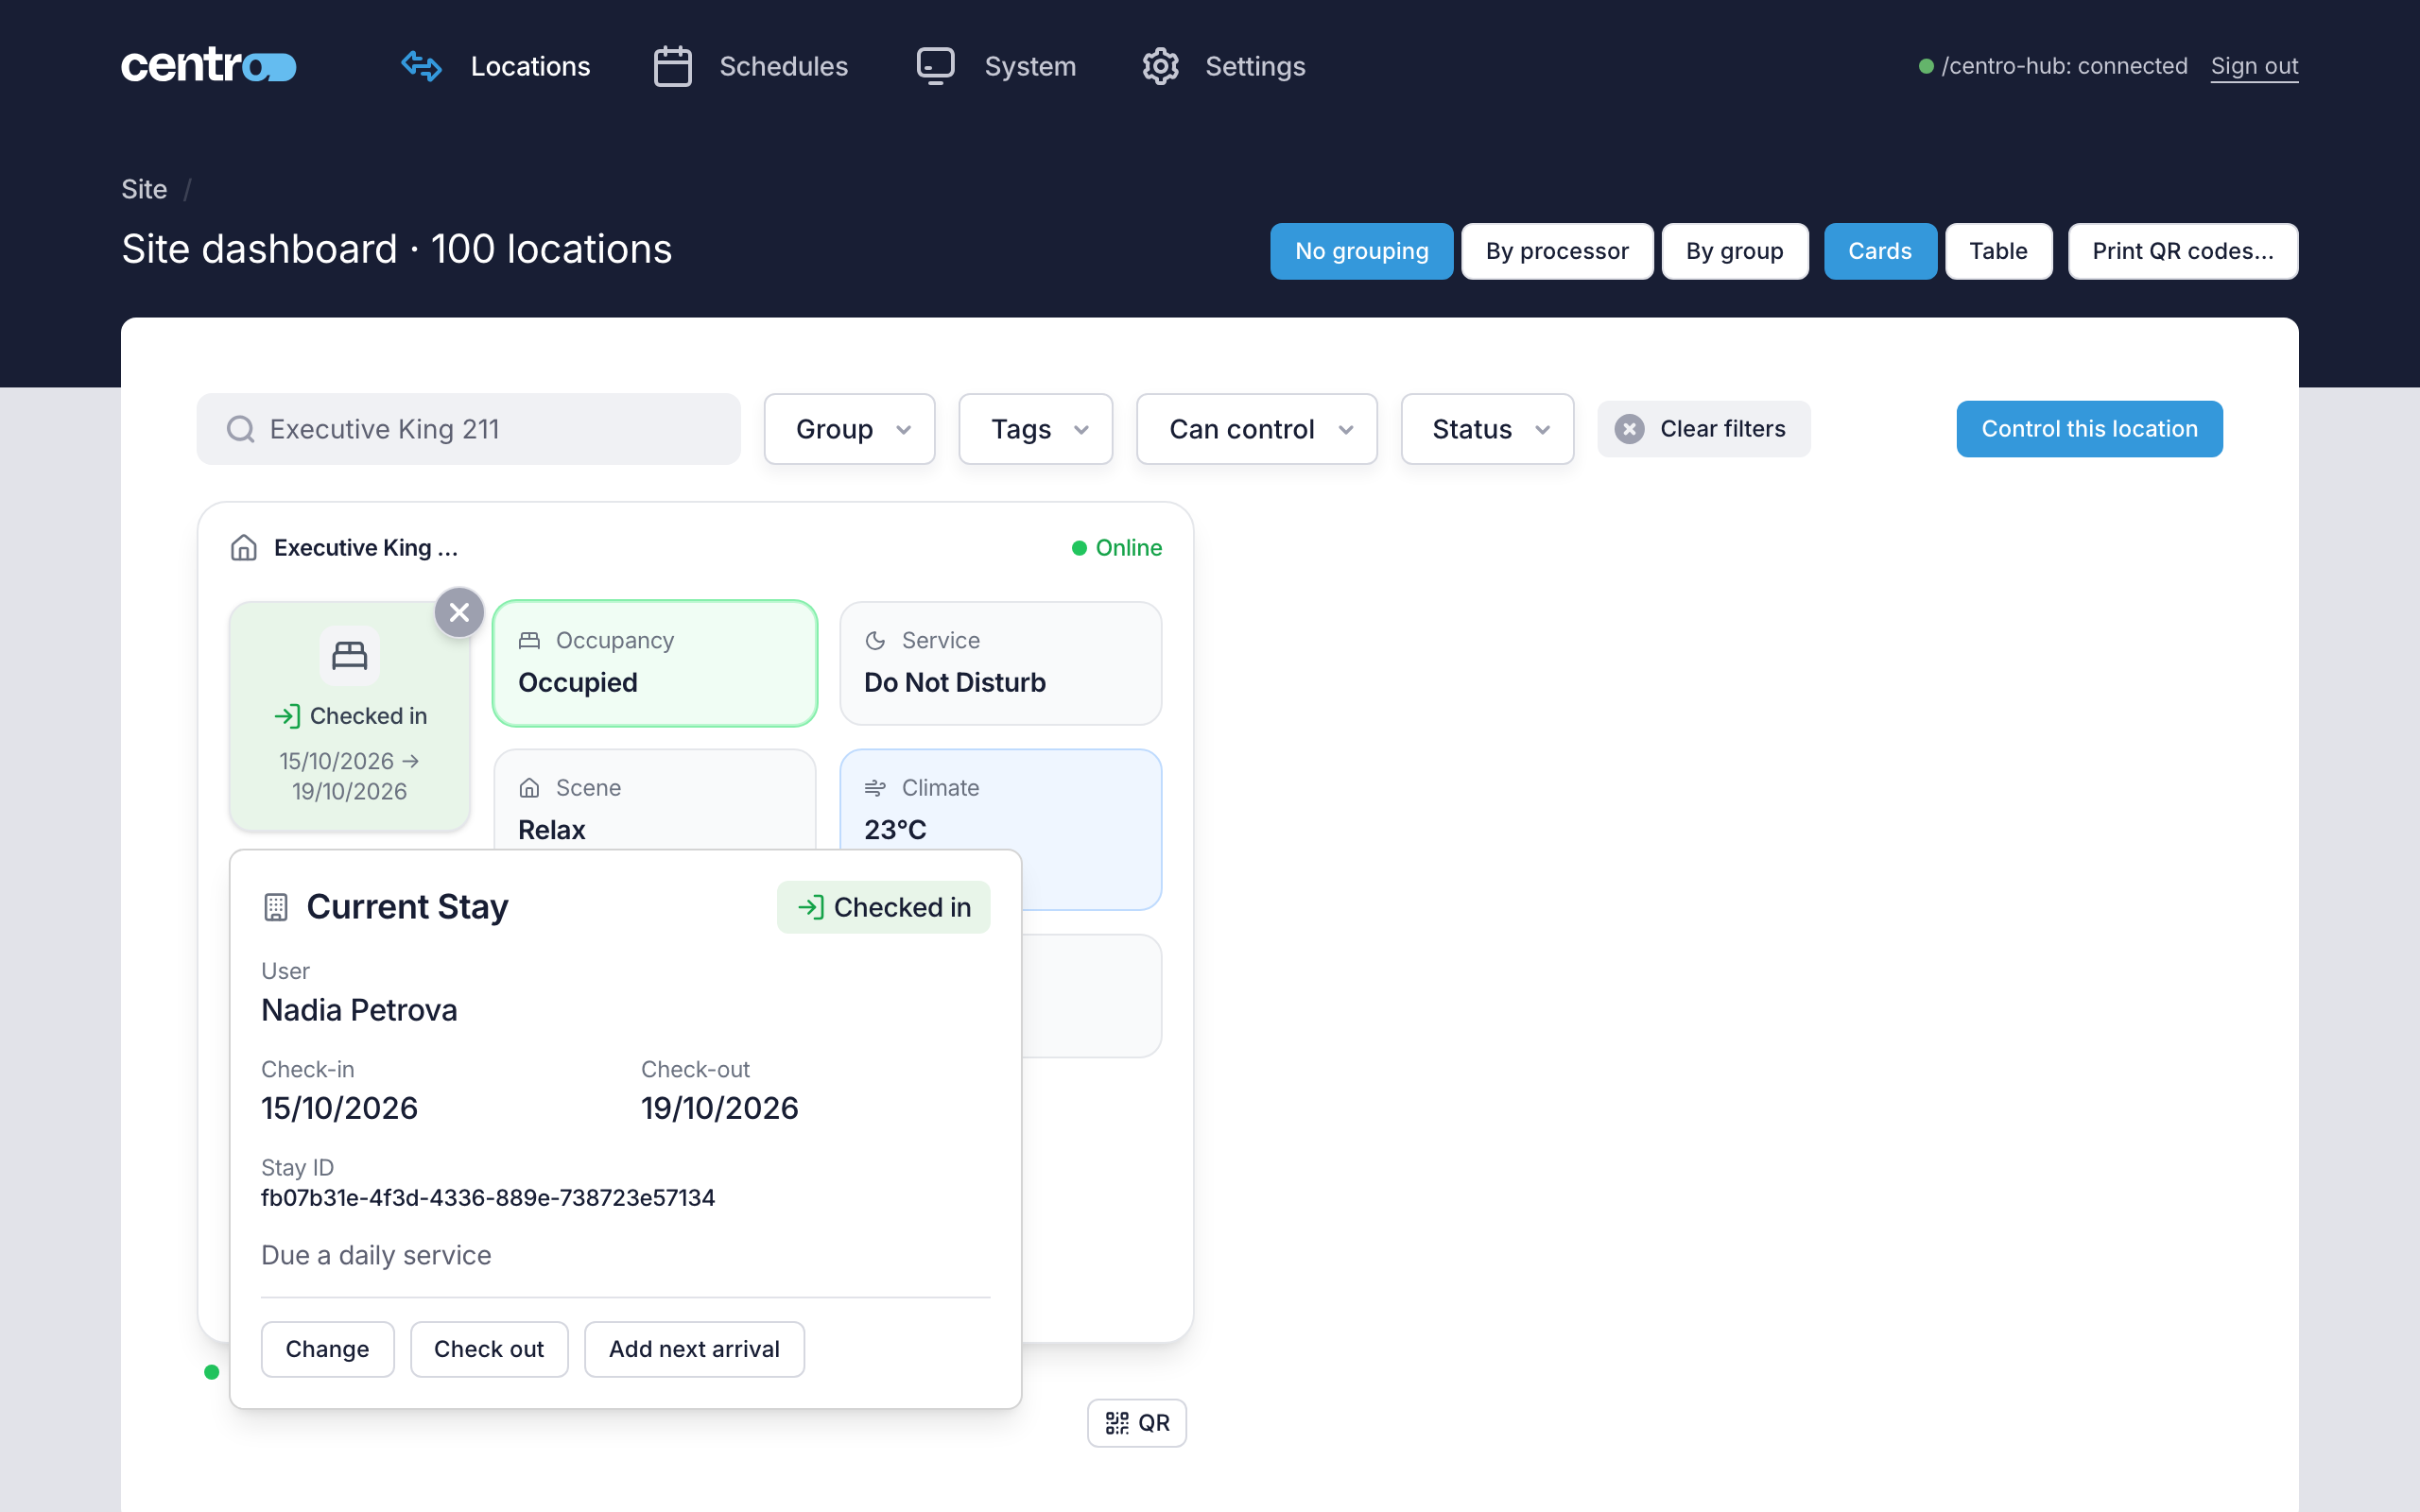2420x1512 pixels.
Task: Click the search field with Executive King 211
Action: (x=468, y=429)
